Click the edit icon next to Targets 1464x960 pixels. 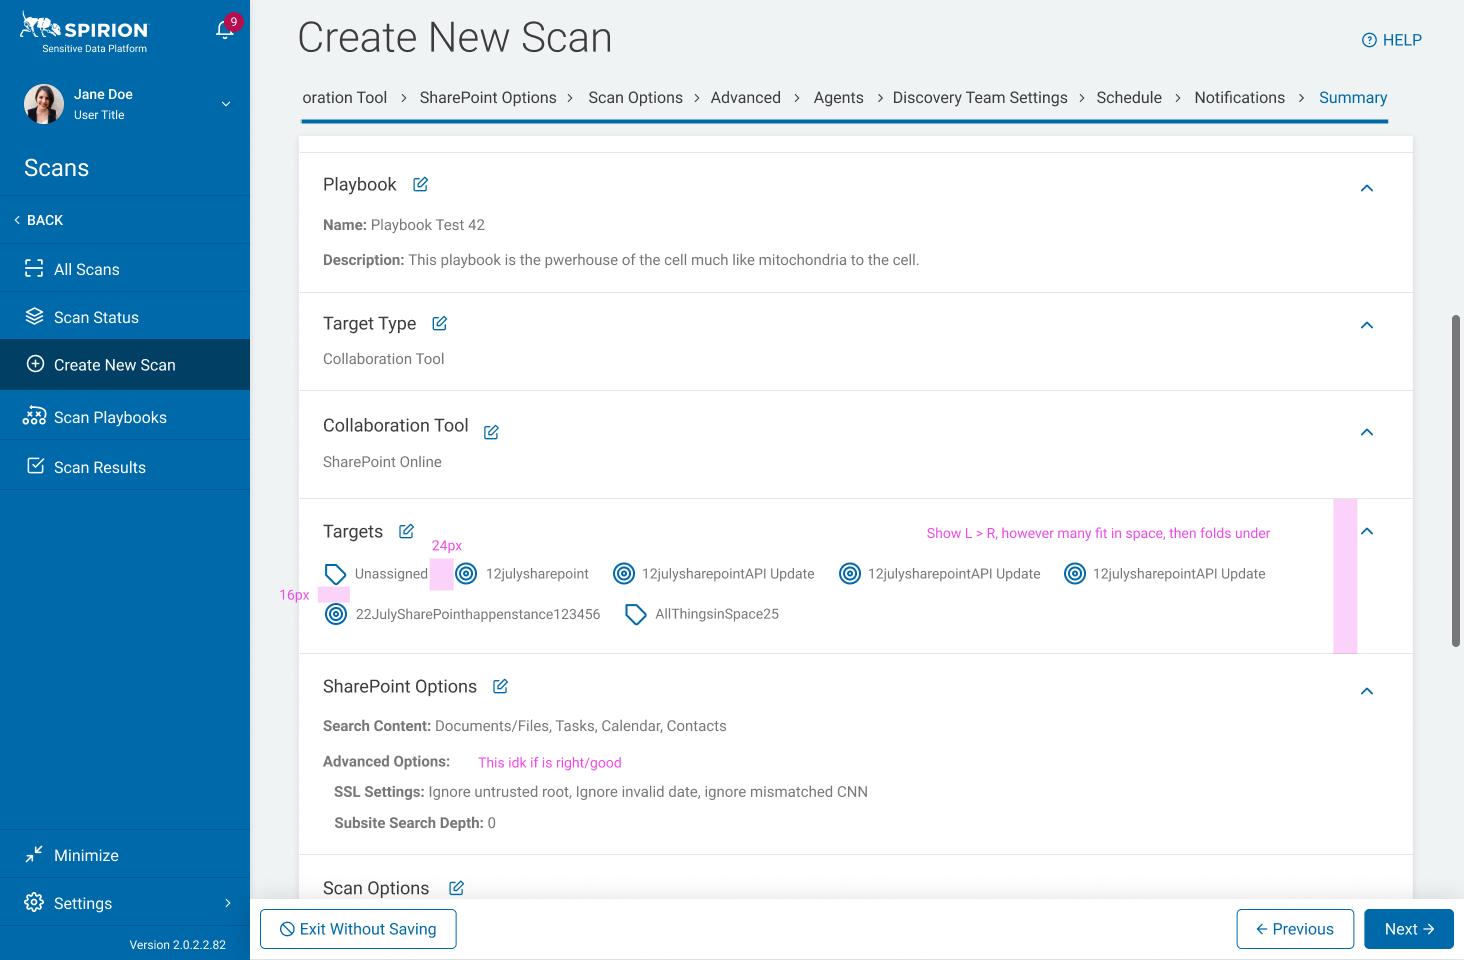pos(406,531)
